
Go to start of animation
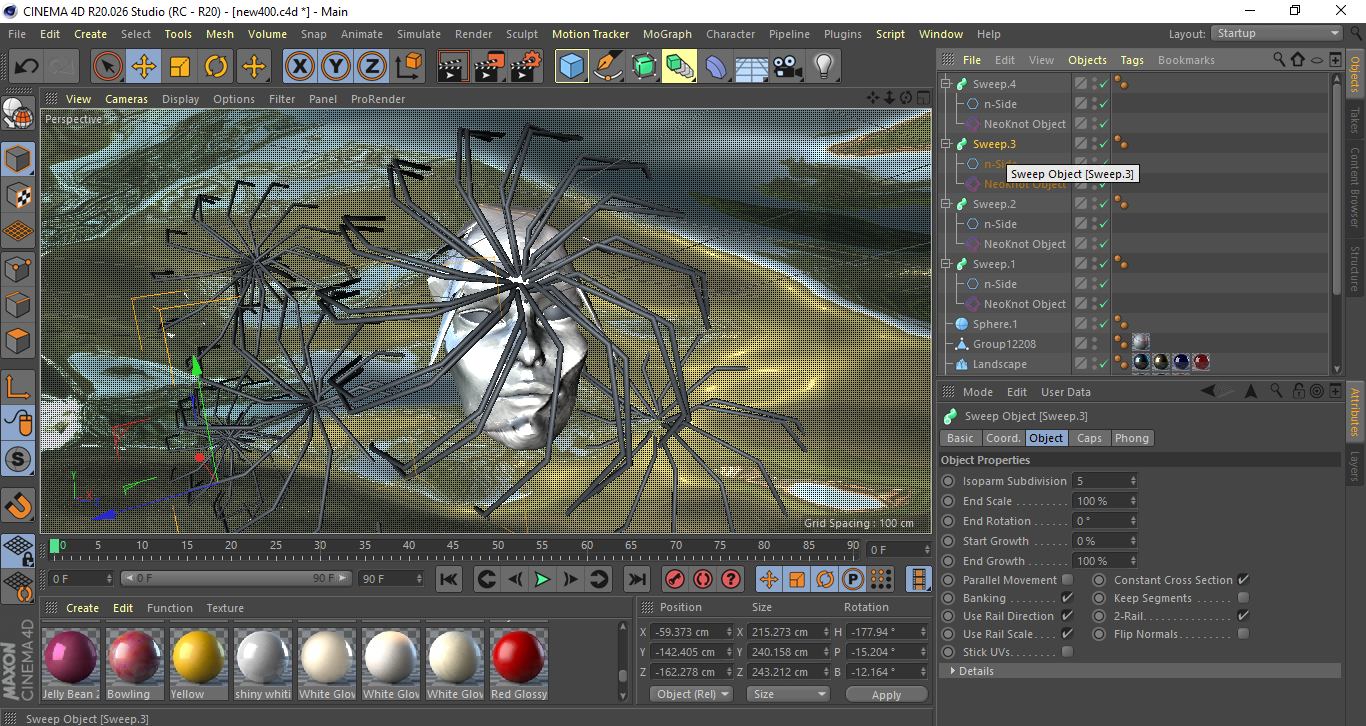coord(449,579)
